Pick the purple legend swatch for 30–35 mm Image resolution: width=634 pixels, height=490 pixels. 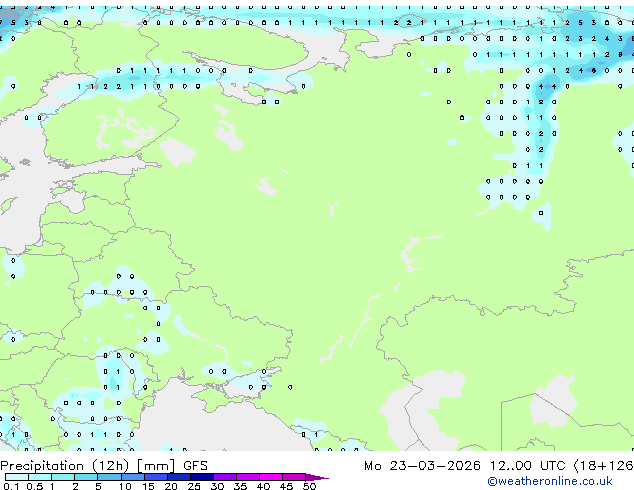coord(225,477)
